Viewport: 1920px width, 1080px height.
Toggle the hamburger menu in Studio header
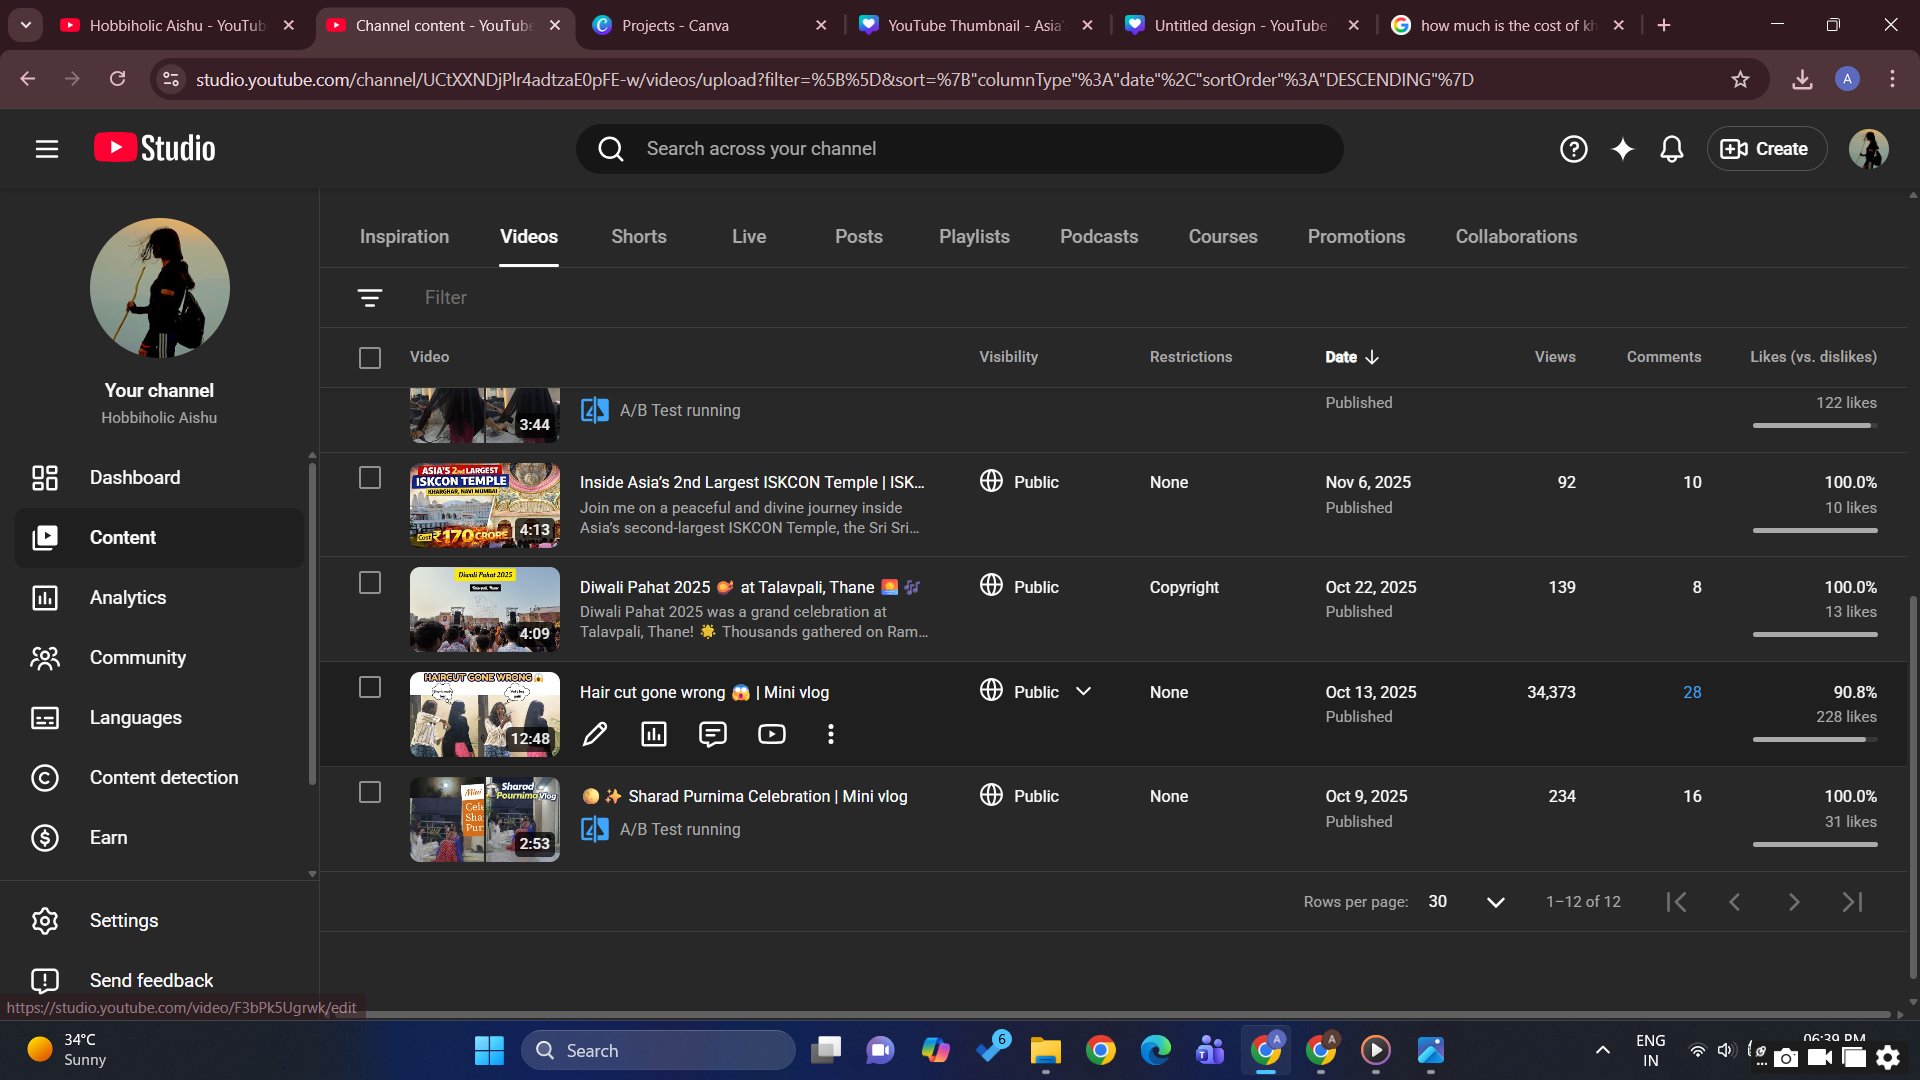coord(47,149)
